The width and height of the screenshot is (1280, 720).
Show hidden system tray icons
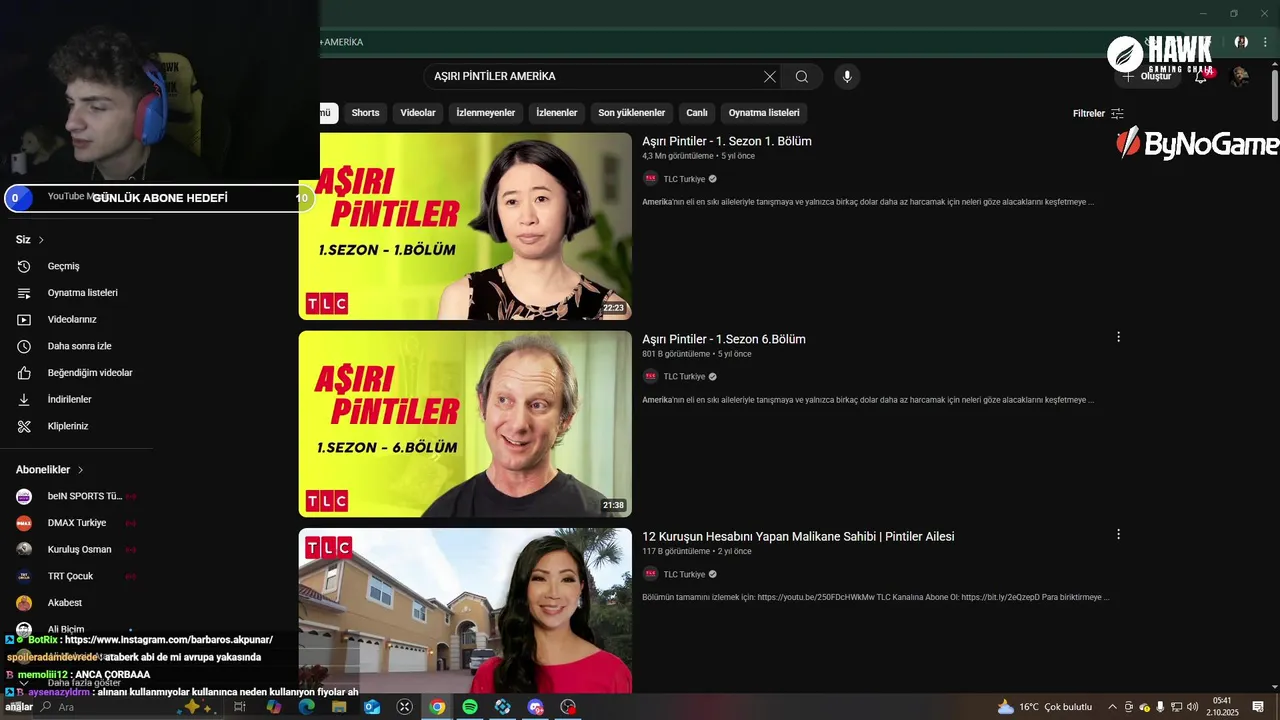(x=1112, y=707)
